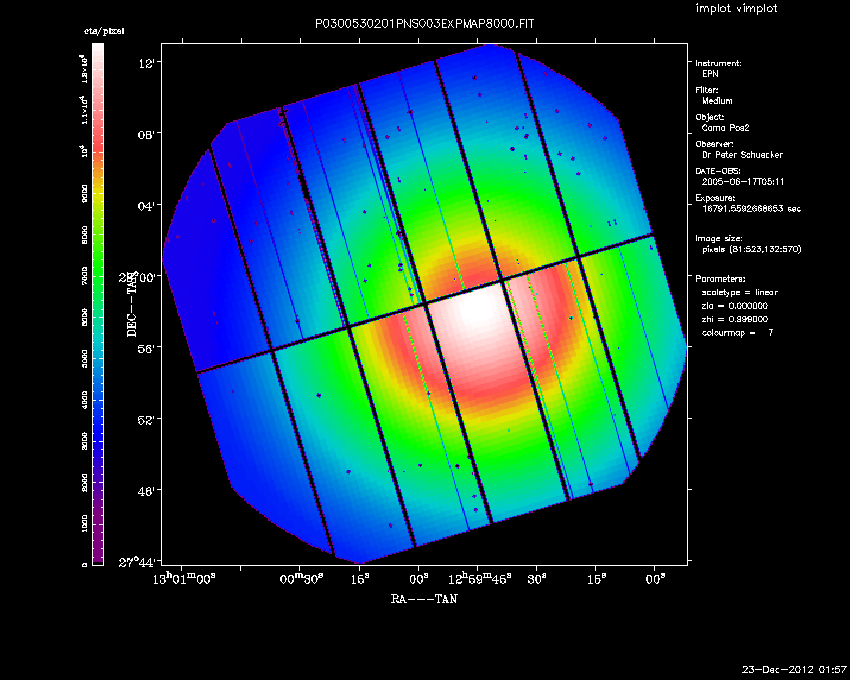Click the DEC--TAN axis label
The width and height of the screenshot is (850, 680).
pyautogui.click(x=133, y=305)
